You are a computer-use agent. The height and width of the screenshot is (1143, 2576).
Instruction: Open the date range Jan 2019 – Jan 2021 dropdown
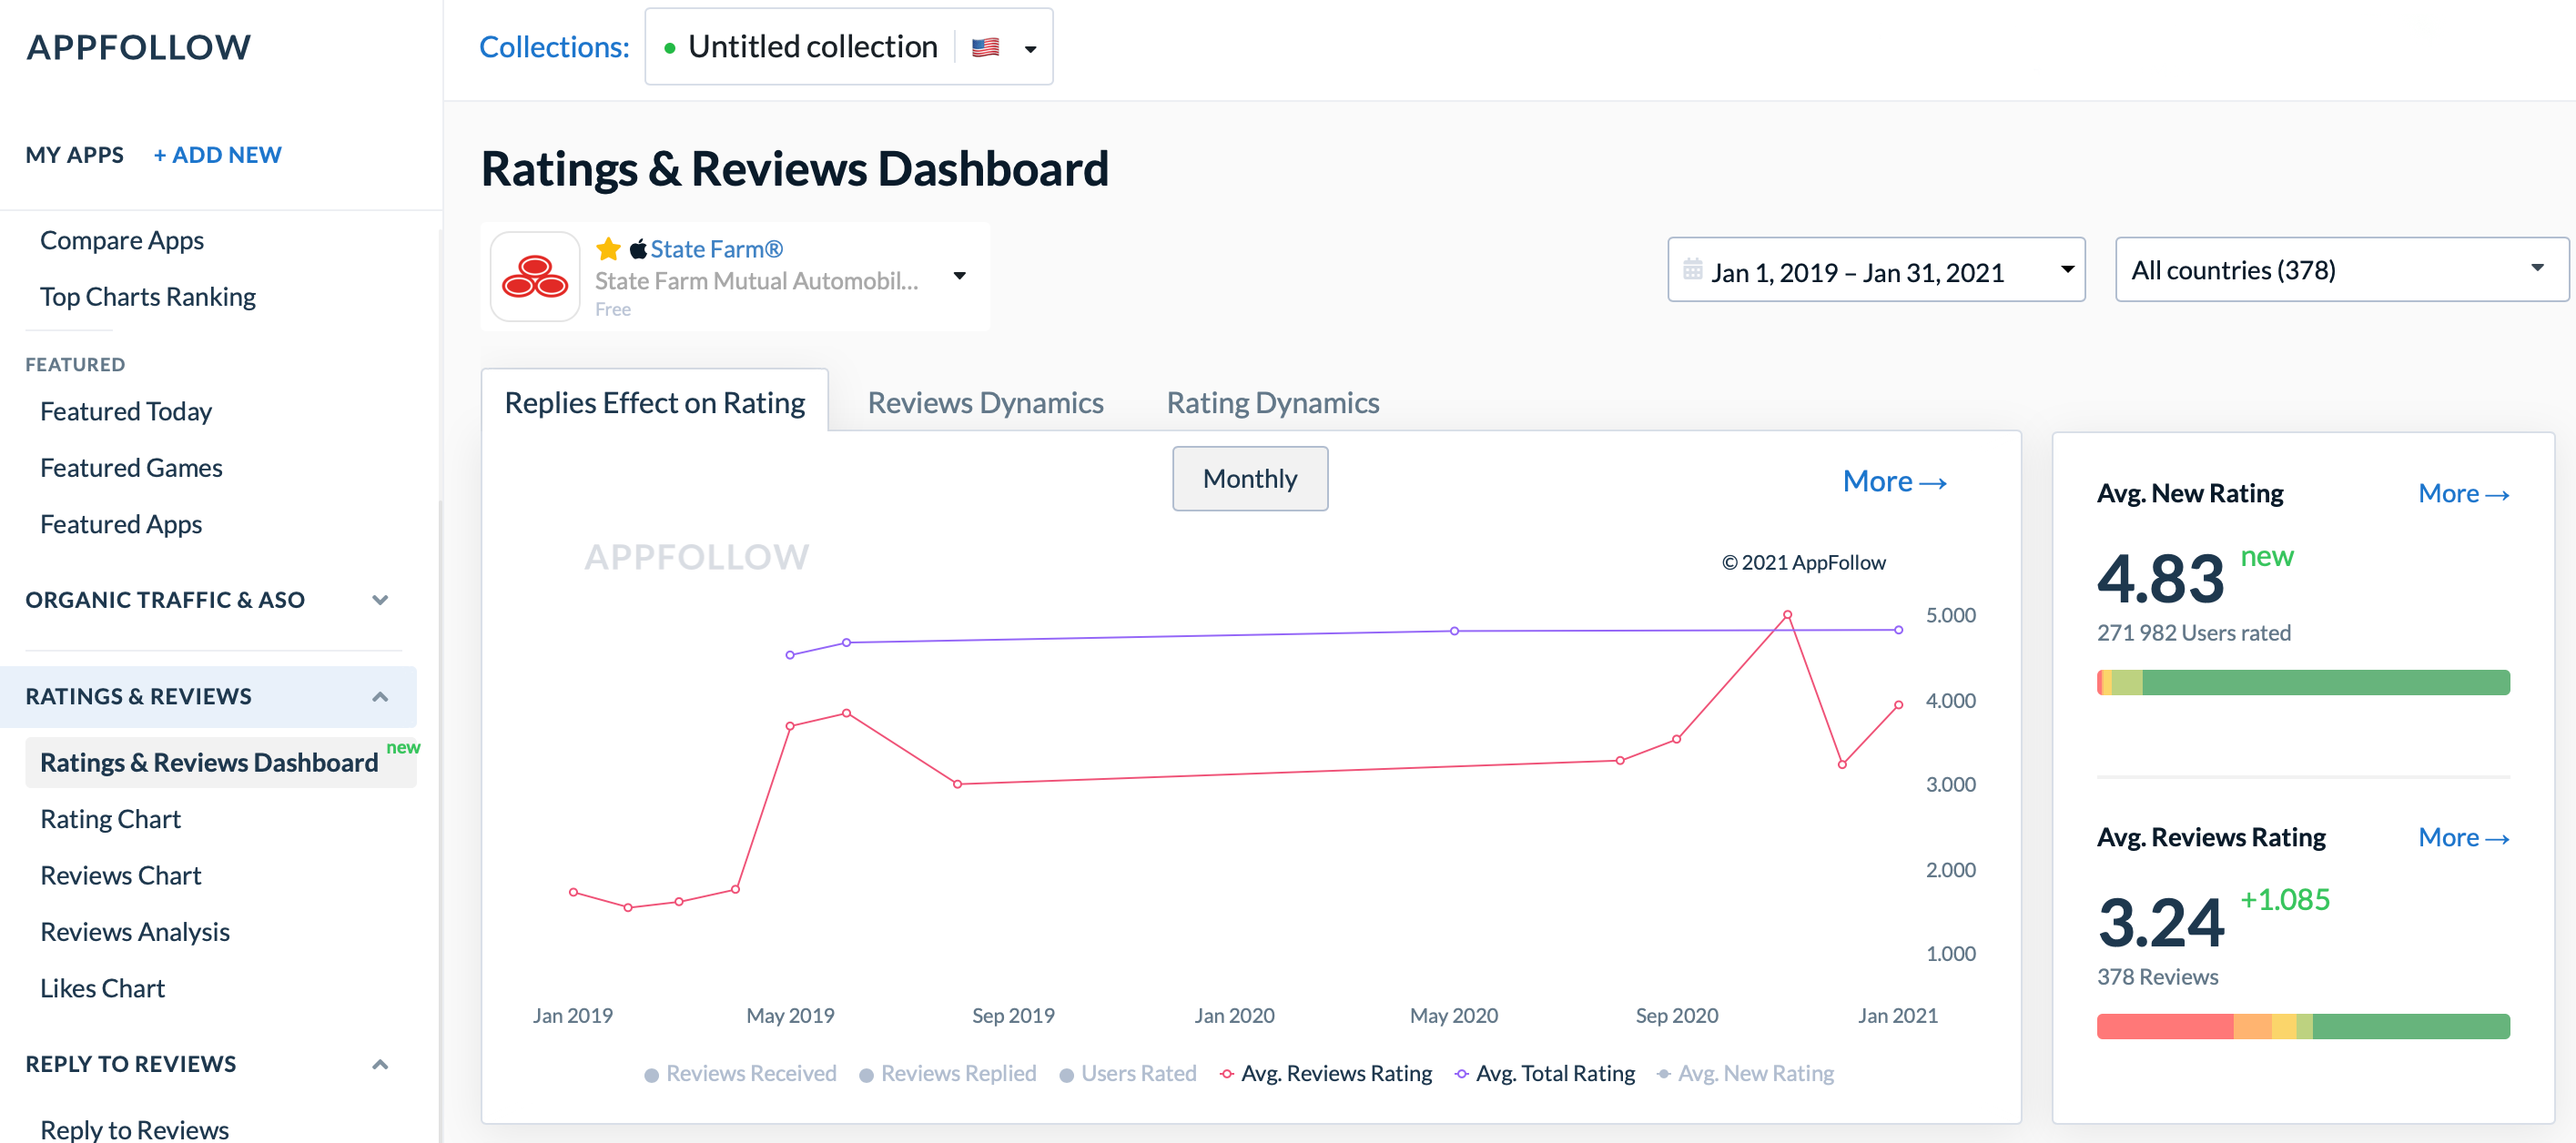[1876, 270]
